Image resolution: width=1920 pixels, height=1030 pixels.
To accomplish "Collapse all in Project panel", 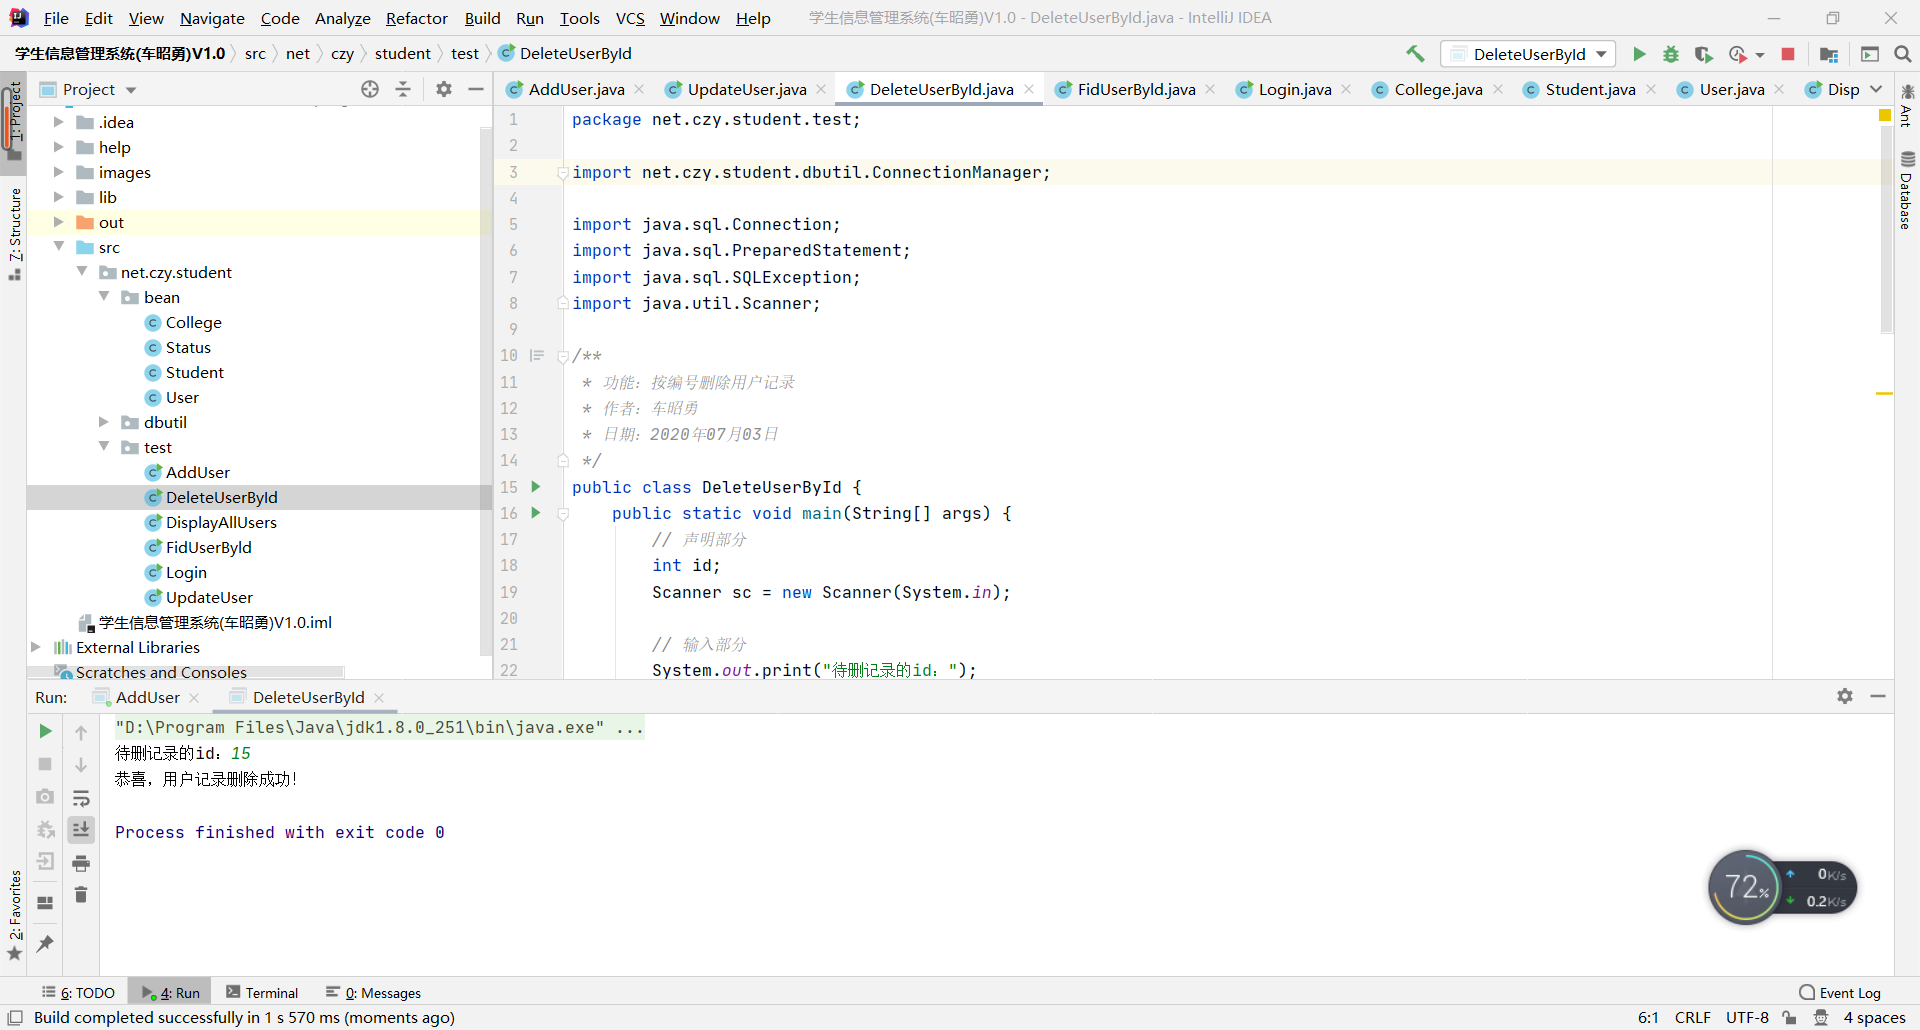I will [x=403, y=89].
